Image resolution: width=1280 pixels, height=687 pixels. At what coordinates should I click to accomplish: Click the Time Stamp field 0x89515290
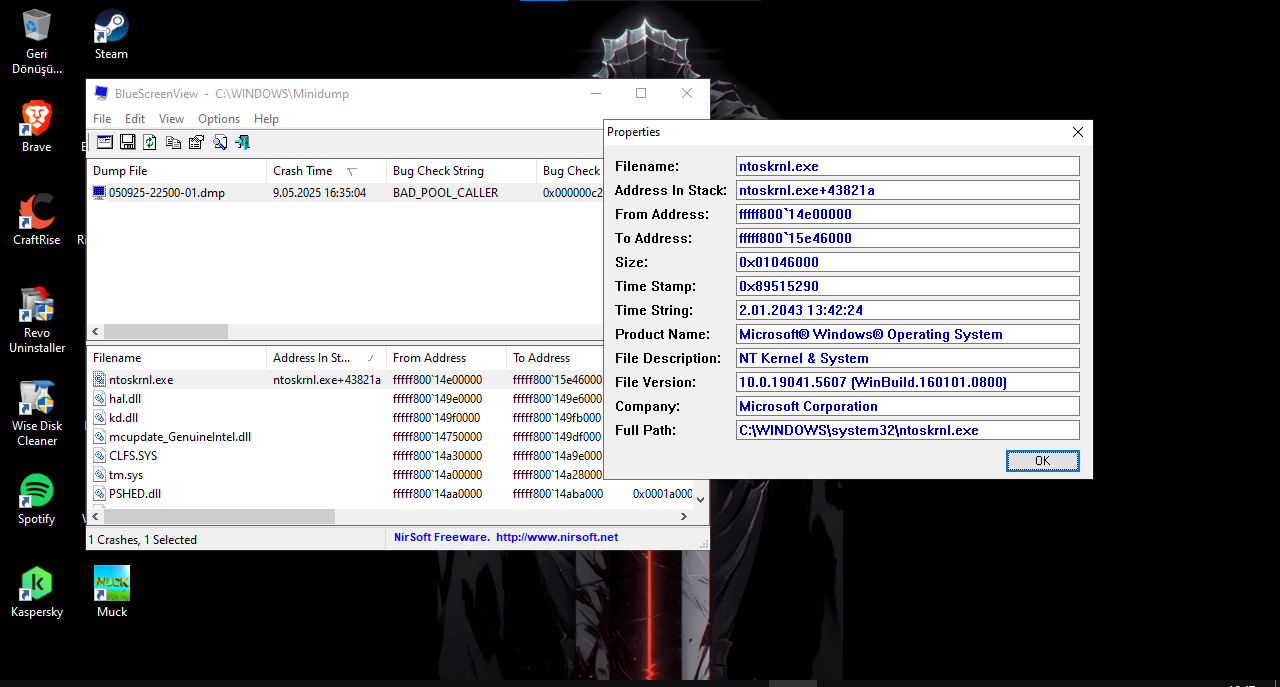pos(908,286)
